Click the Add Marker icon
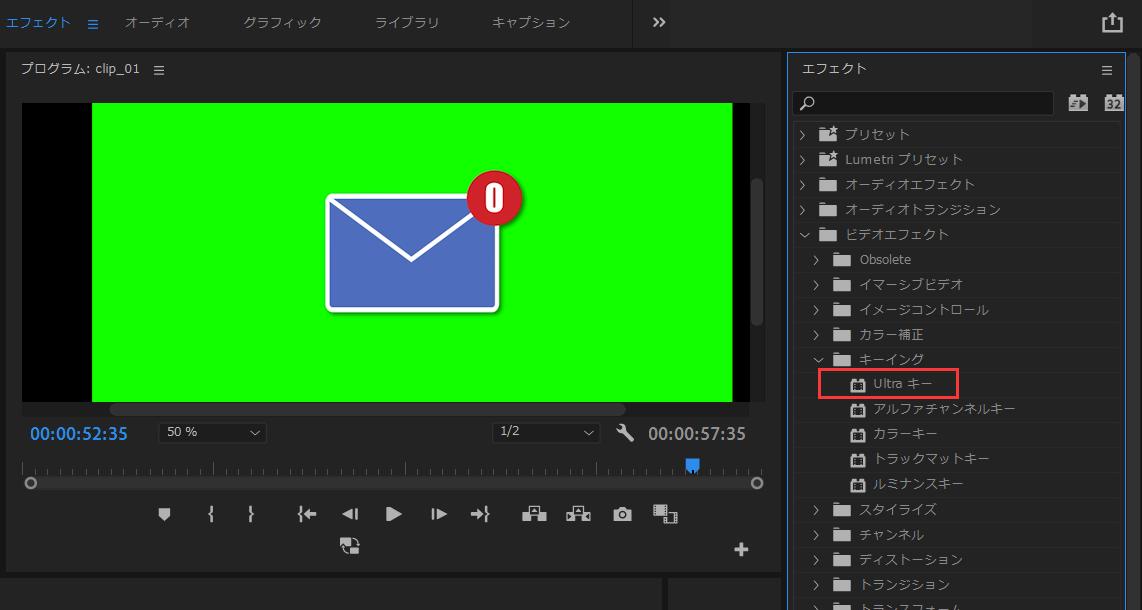 [164, 514]
